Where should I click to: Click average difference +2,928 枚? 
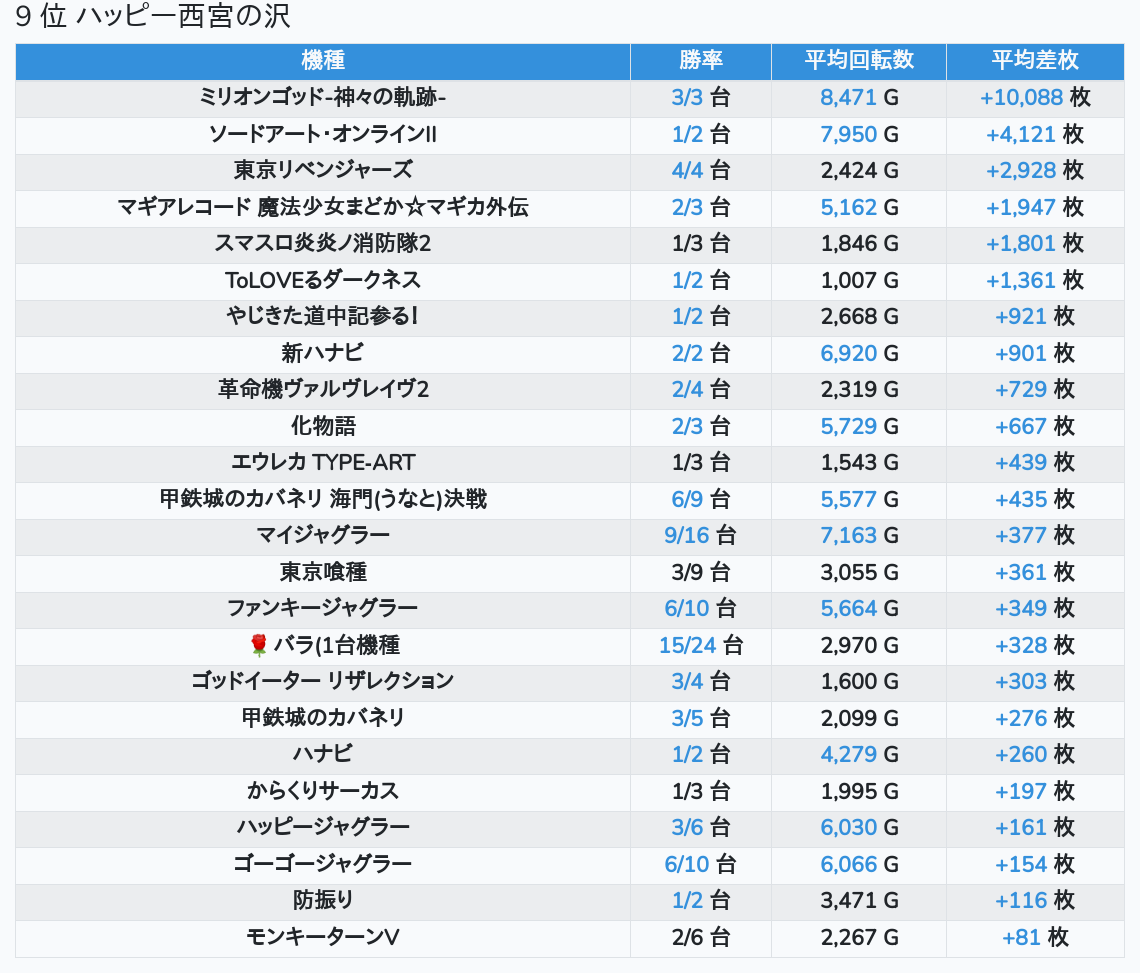(x=1035, y=170)
